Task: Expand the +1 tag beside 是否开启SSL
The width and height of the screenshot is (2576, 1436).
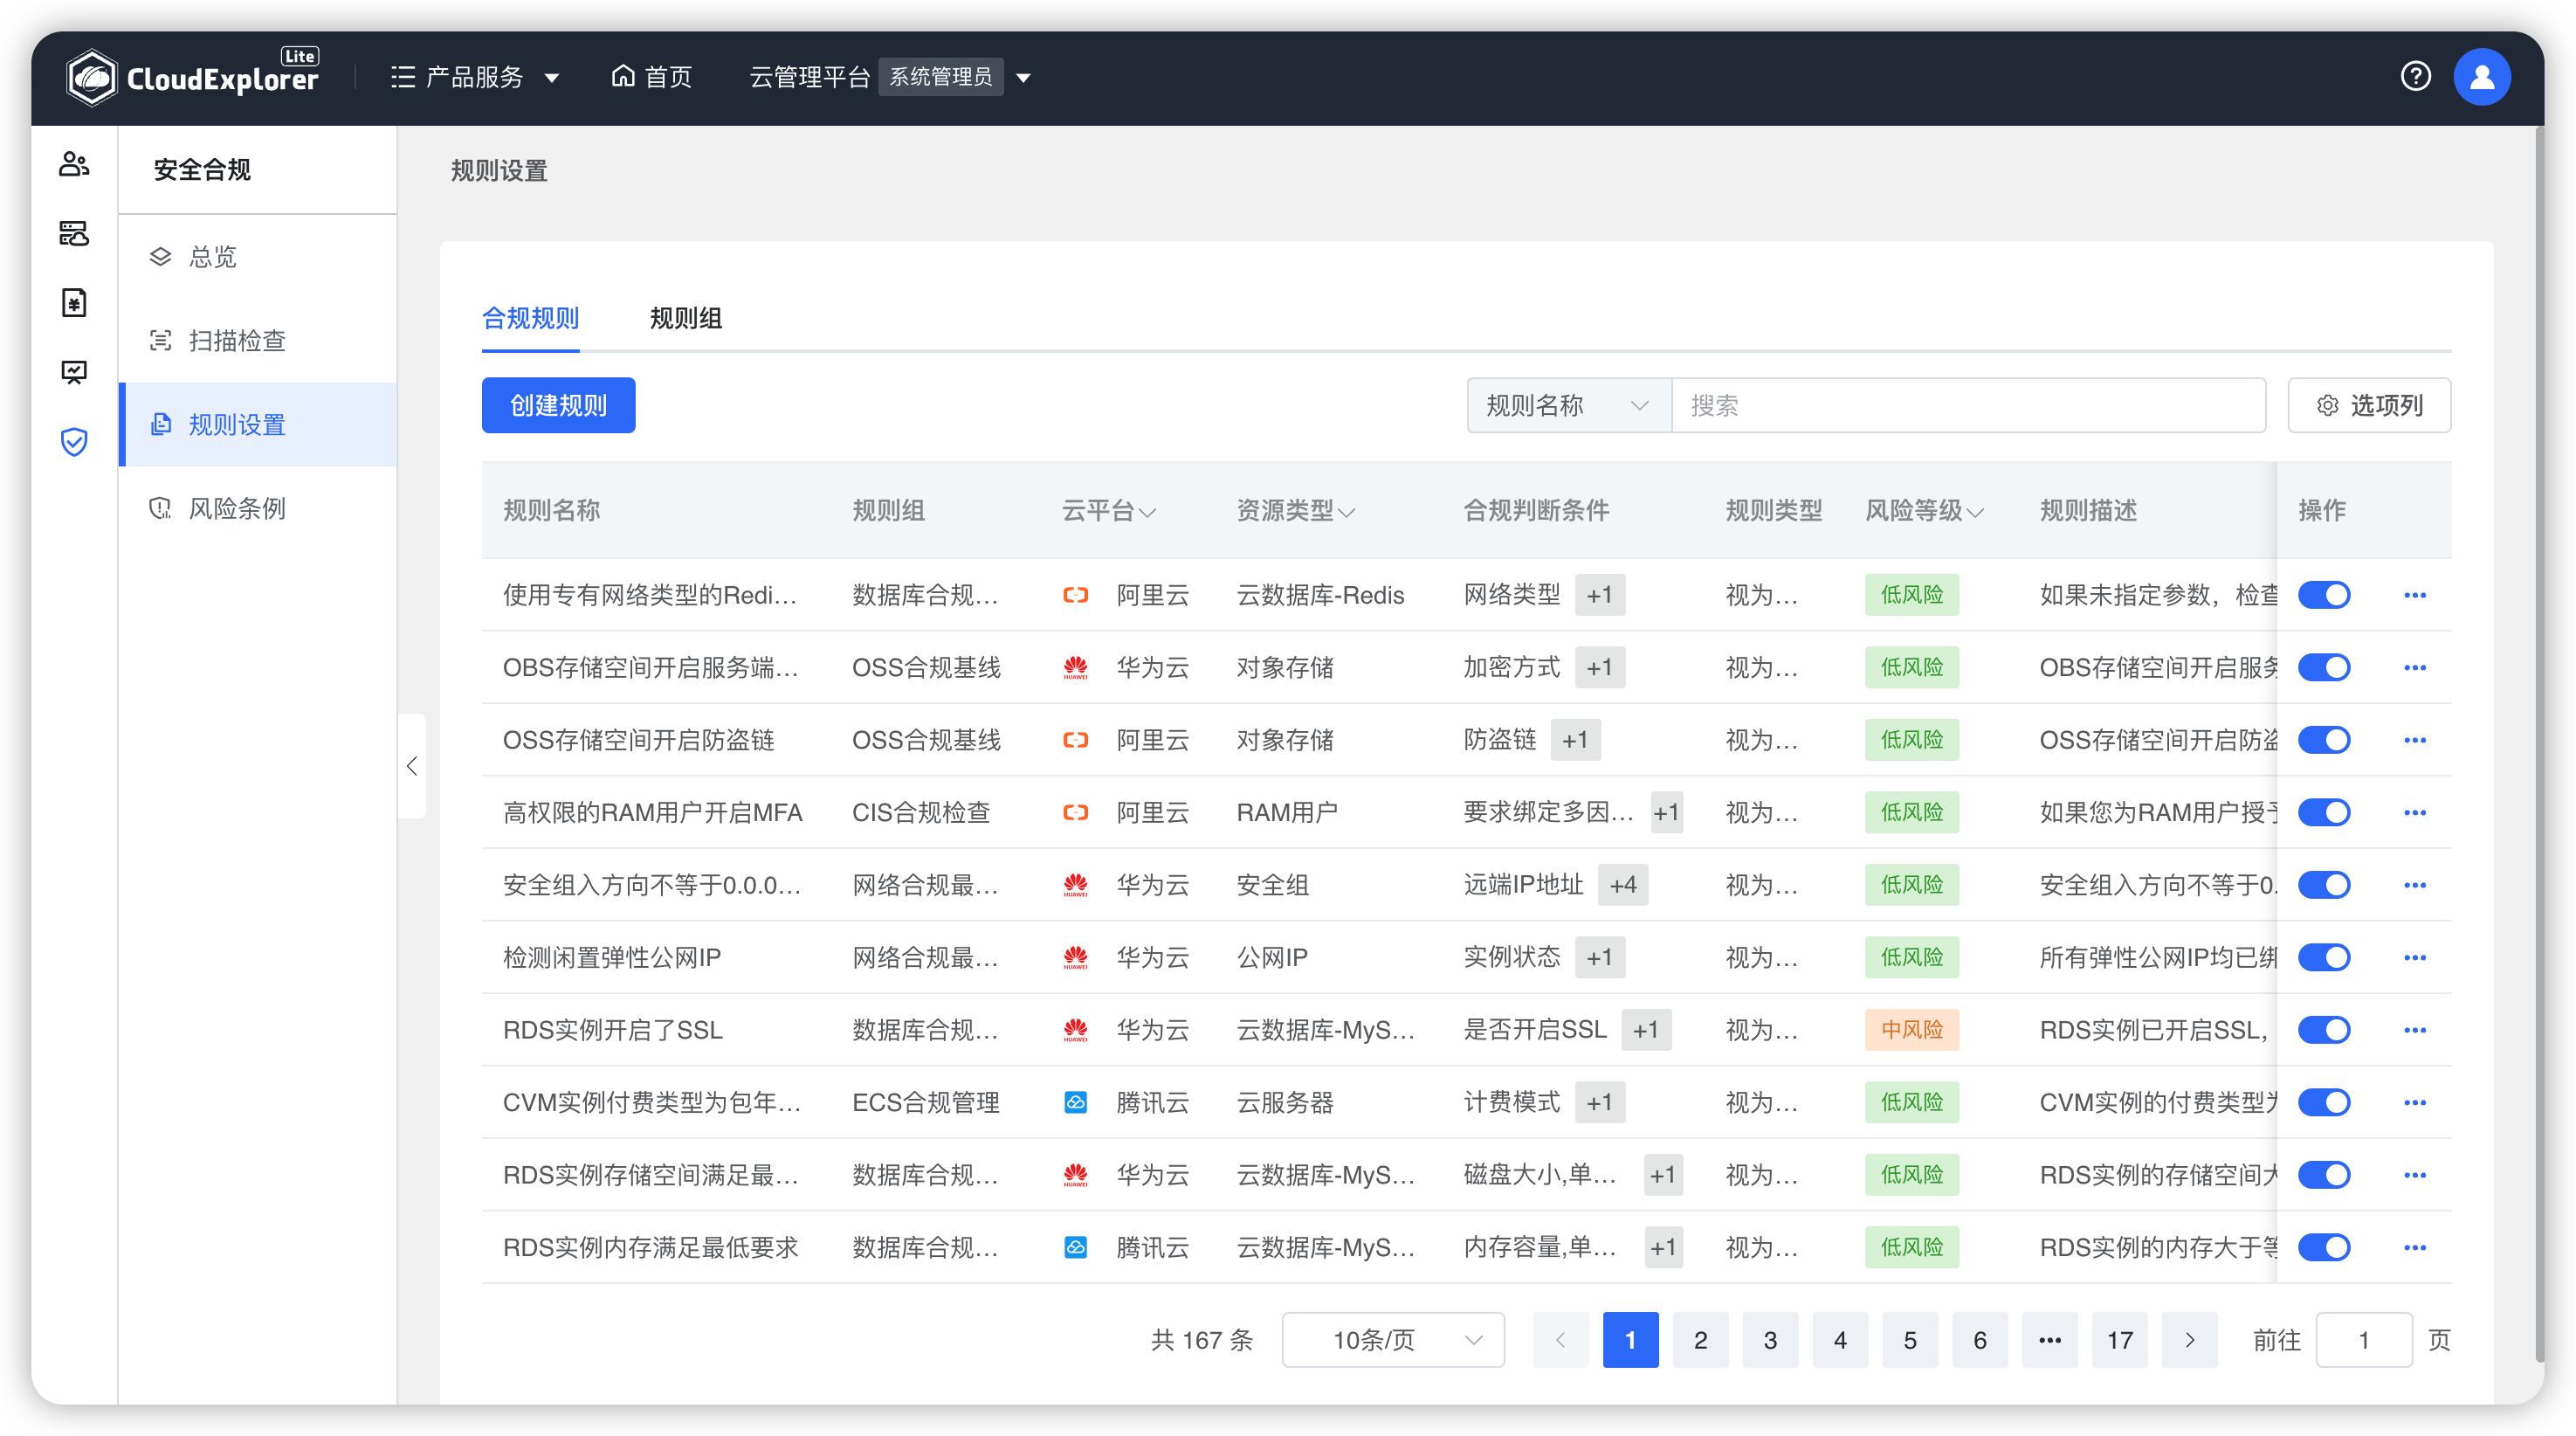Action: pyautogui.click(x=1646, y=1030)
